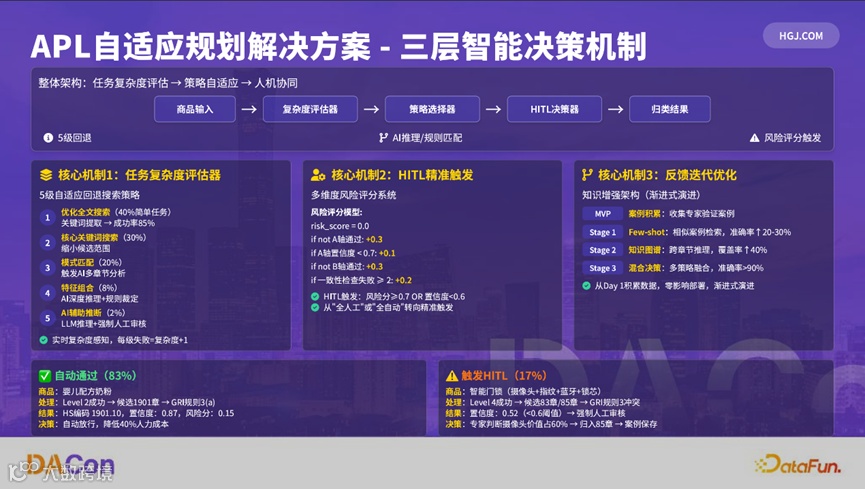Viewport: 865px width, 489px height.
Task: Click the if A轴置信度 < 0.7 line
Action: [353, 253]
